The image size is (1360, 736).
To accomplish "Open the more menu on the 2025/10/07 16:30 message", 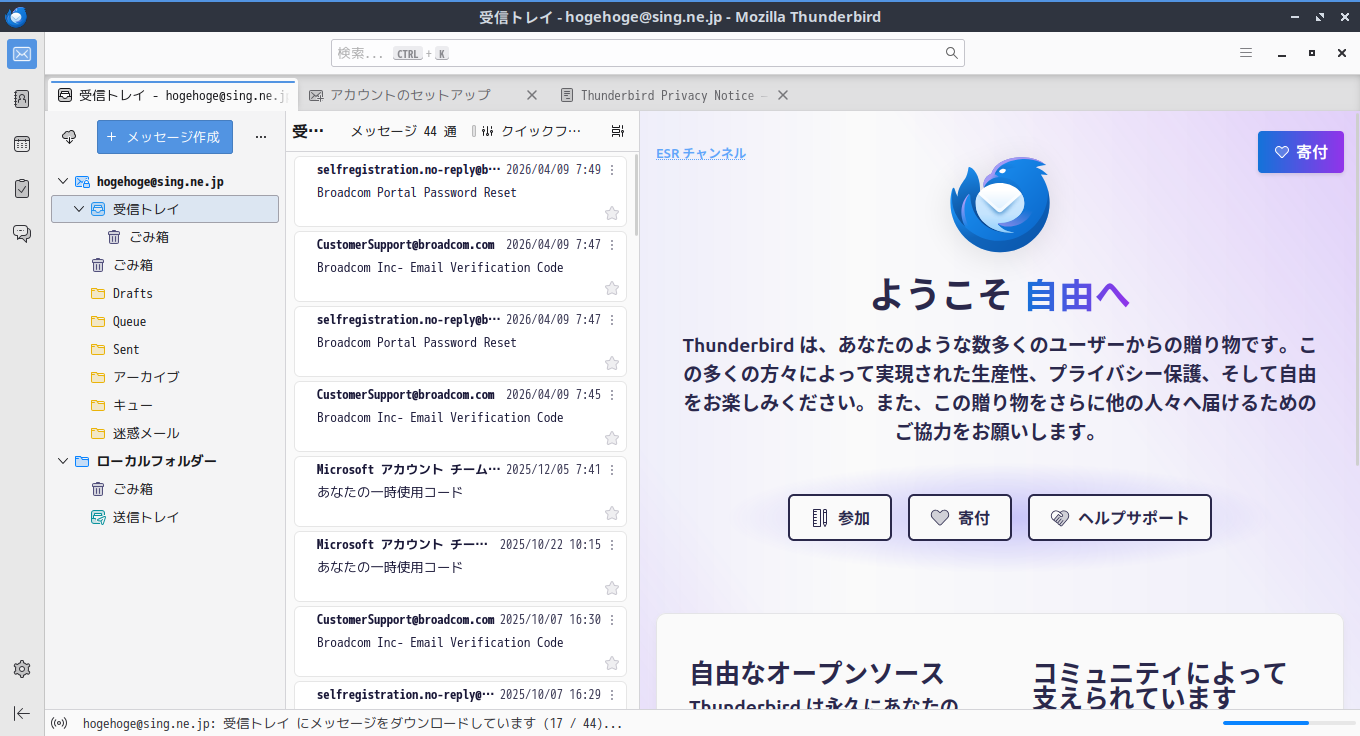I will [x=612, y=620].
